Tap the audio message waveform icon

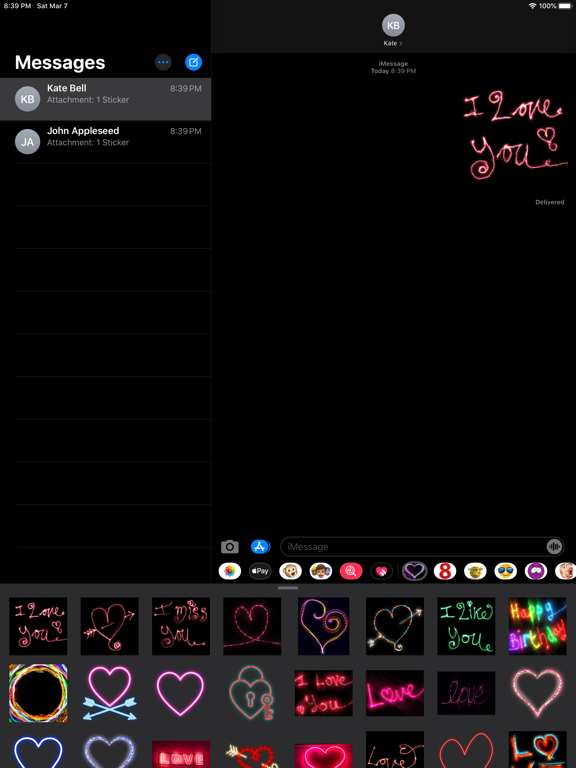pyautogui.click(x=554, y=547)
